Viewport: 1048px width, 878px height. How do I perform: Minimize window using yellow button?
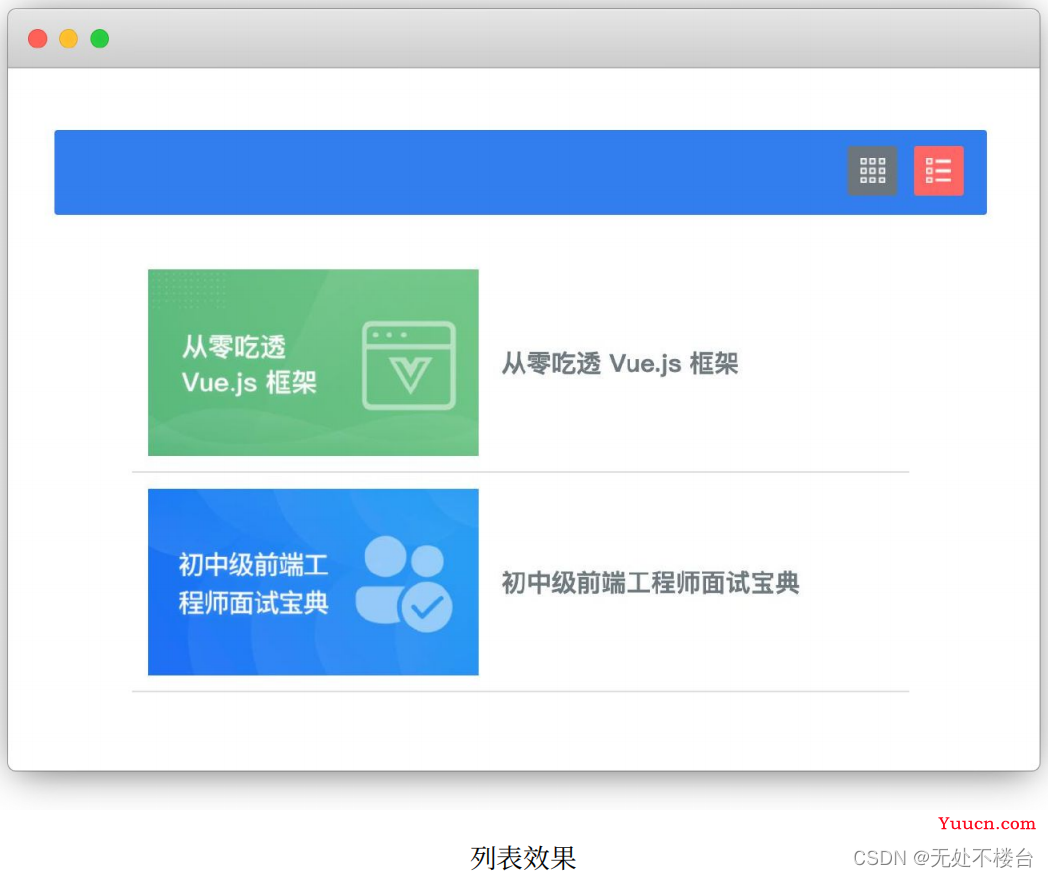tap(69, 39)
